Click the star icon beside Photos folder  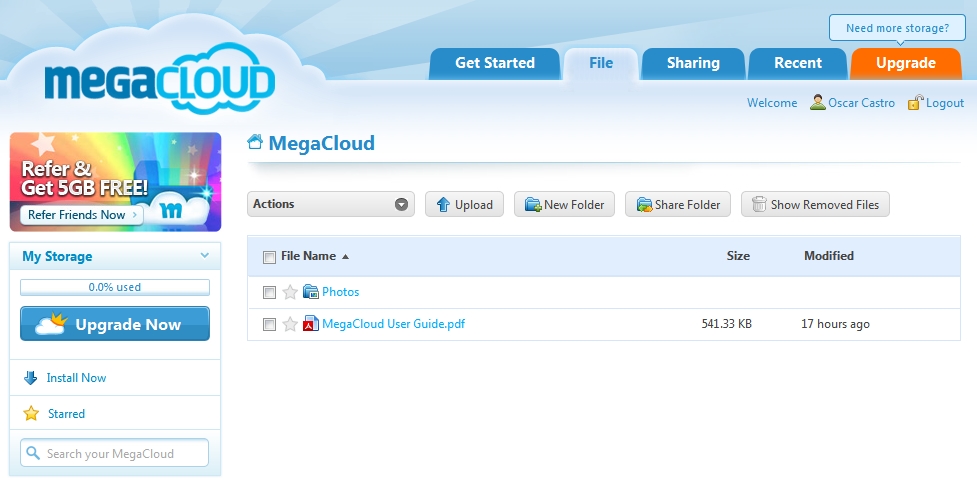[290, 292]
